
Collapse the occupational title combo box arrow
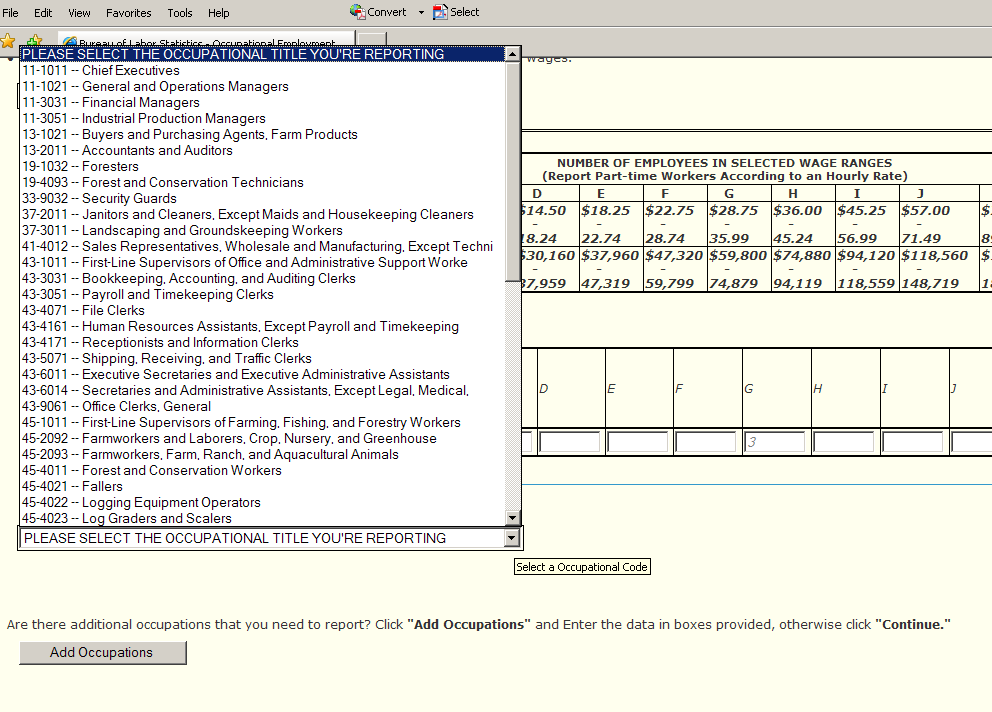tap(512, 538)
